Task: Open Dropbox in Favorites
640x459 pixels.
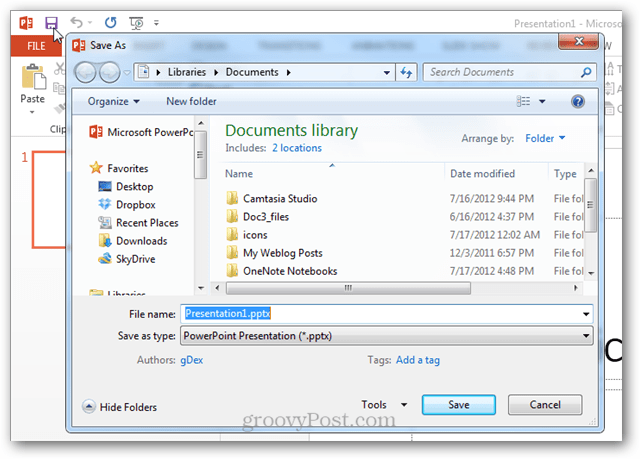Action: pos(127,204)
